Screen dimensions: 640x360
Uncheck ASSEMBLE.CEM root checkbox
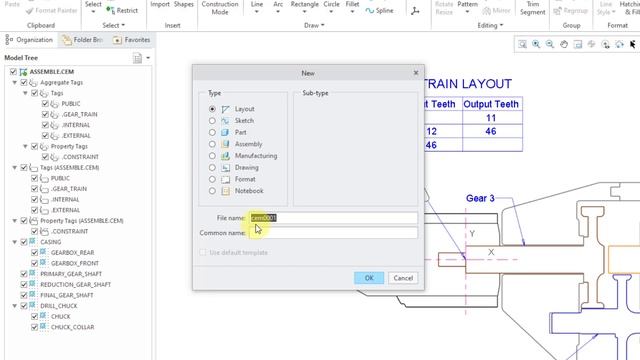point(13,72)
